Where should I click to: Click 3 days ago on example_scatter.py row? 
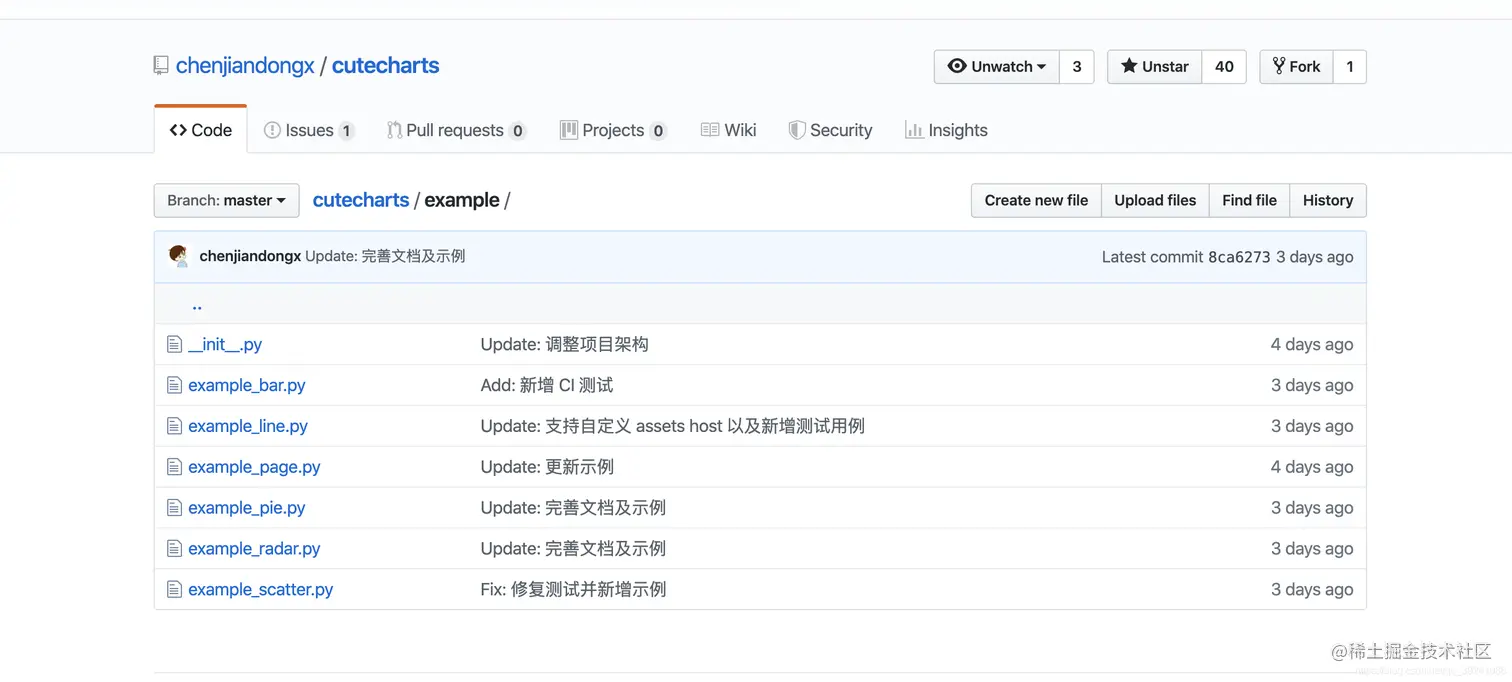coord(1312,590)
